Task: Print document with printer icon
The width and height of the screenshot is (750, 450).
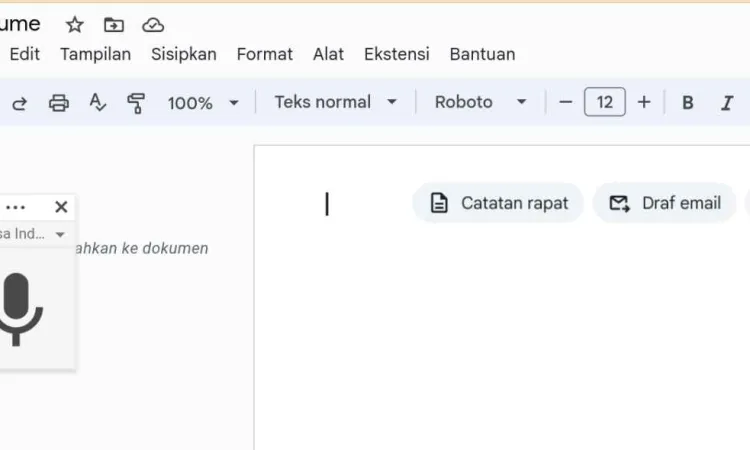Action: pyautogui.click(x=59, y=103)
